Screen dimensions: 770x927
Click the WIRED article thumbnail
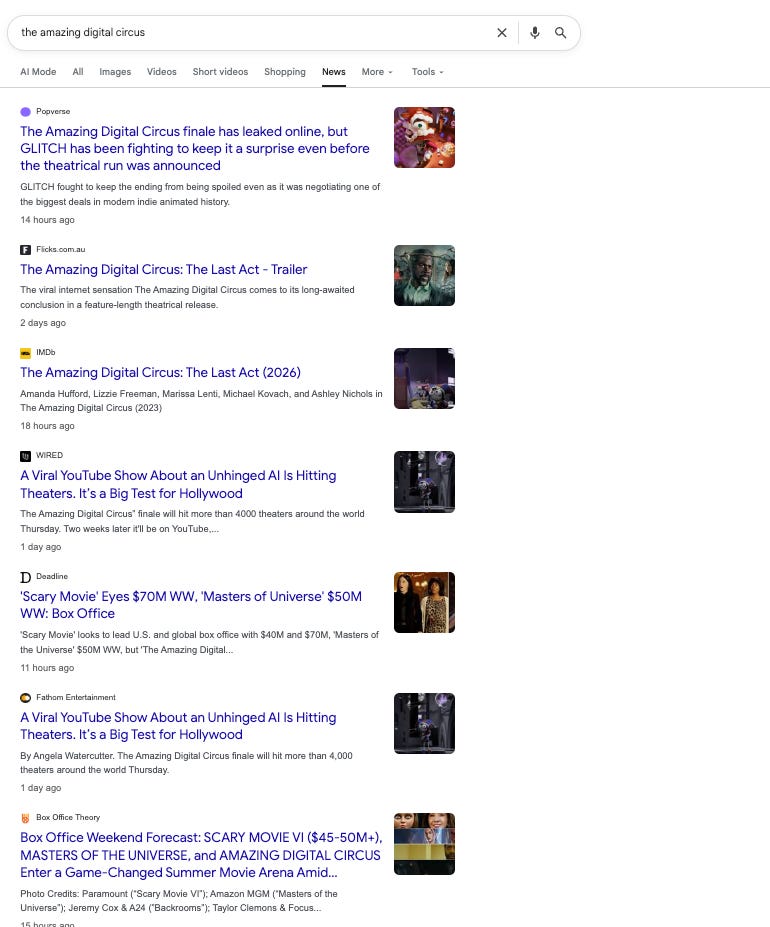click(x=425, y=482)
